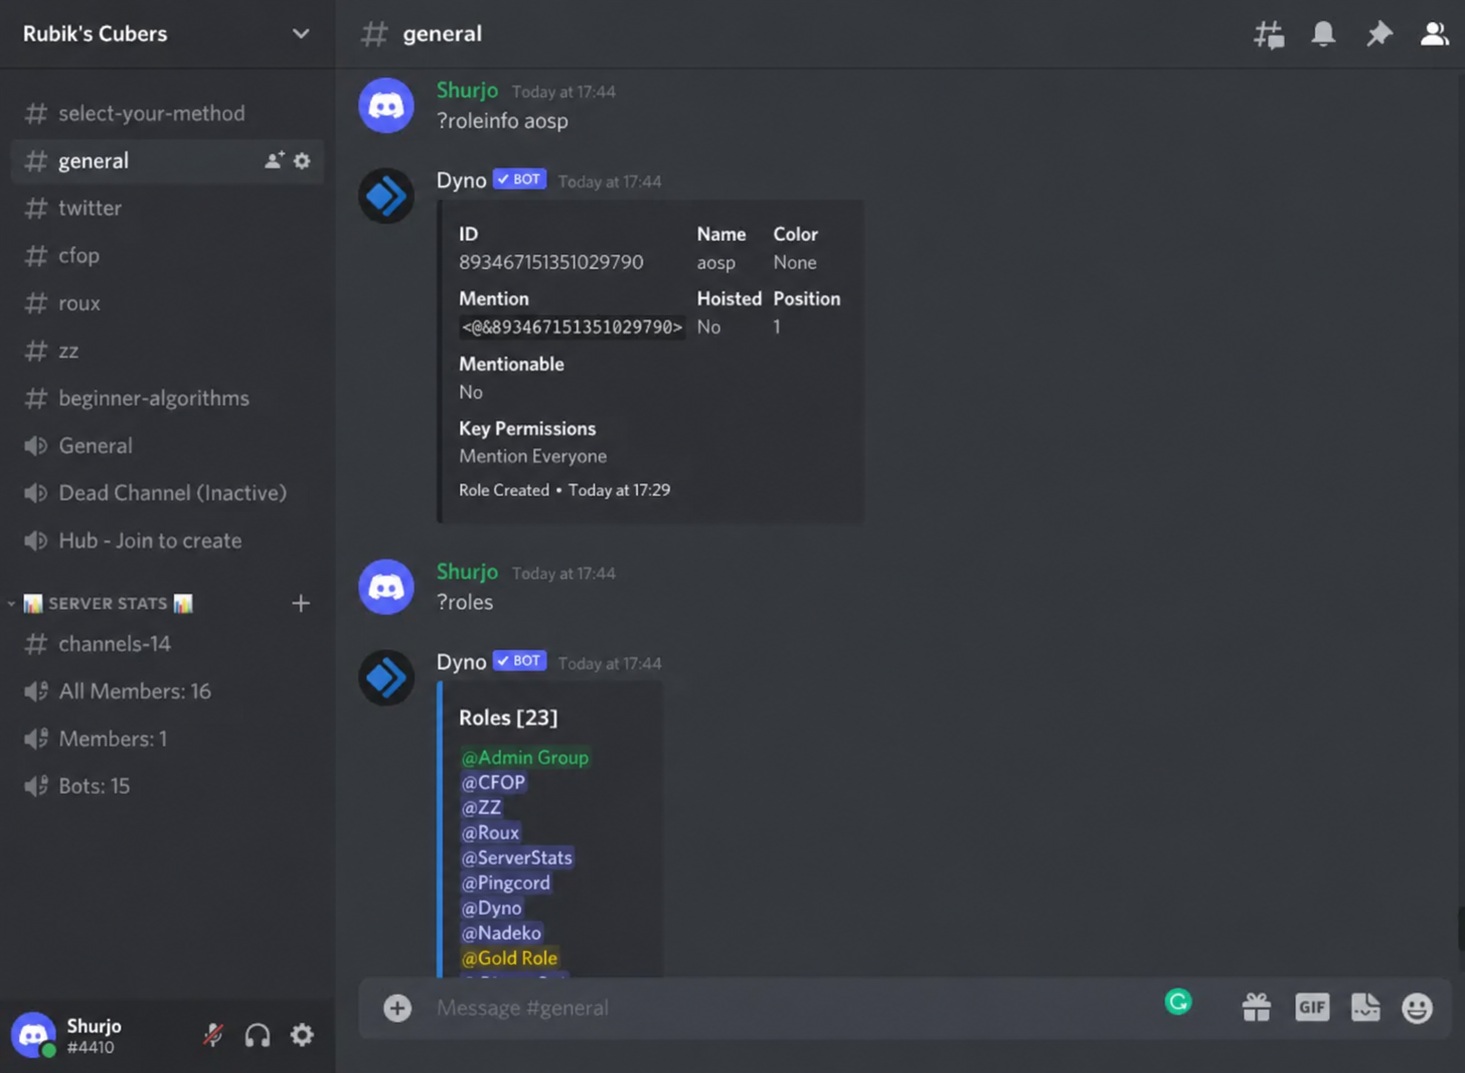Join the General voice channel
1465x1073 pixels.
[167, 445]
